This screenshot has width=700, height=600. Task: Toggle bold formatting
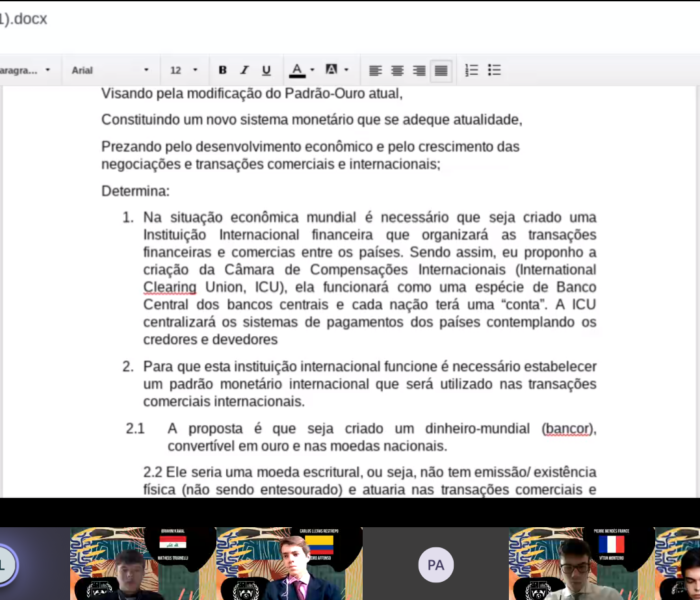tap(222, 70)
